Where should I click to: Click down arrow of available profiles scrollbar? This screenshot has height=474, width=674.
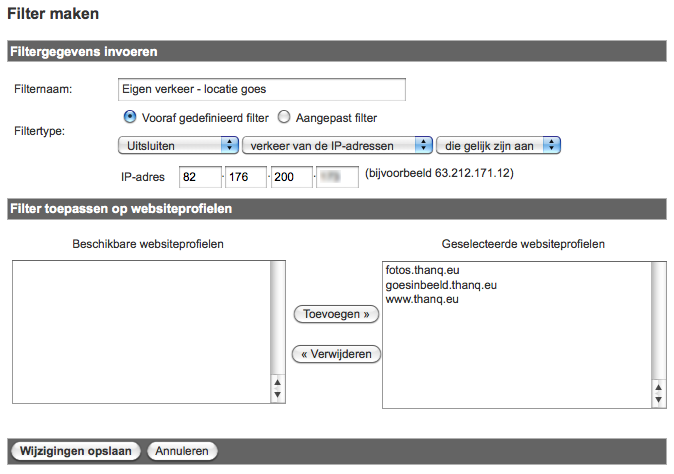(x=279, y=396)
